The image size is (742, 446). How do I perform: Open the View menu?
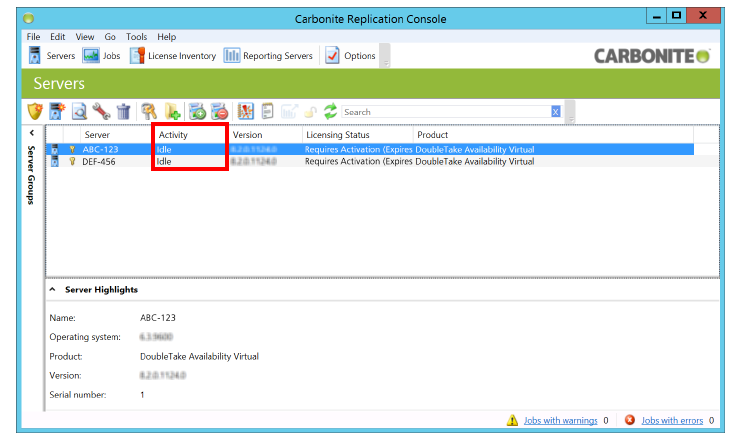coord(85,36)
